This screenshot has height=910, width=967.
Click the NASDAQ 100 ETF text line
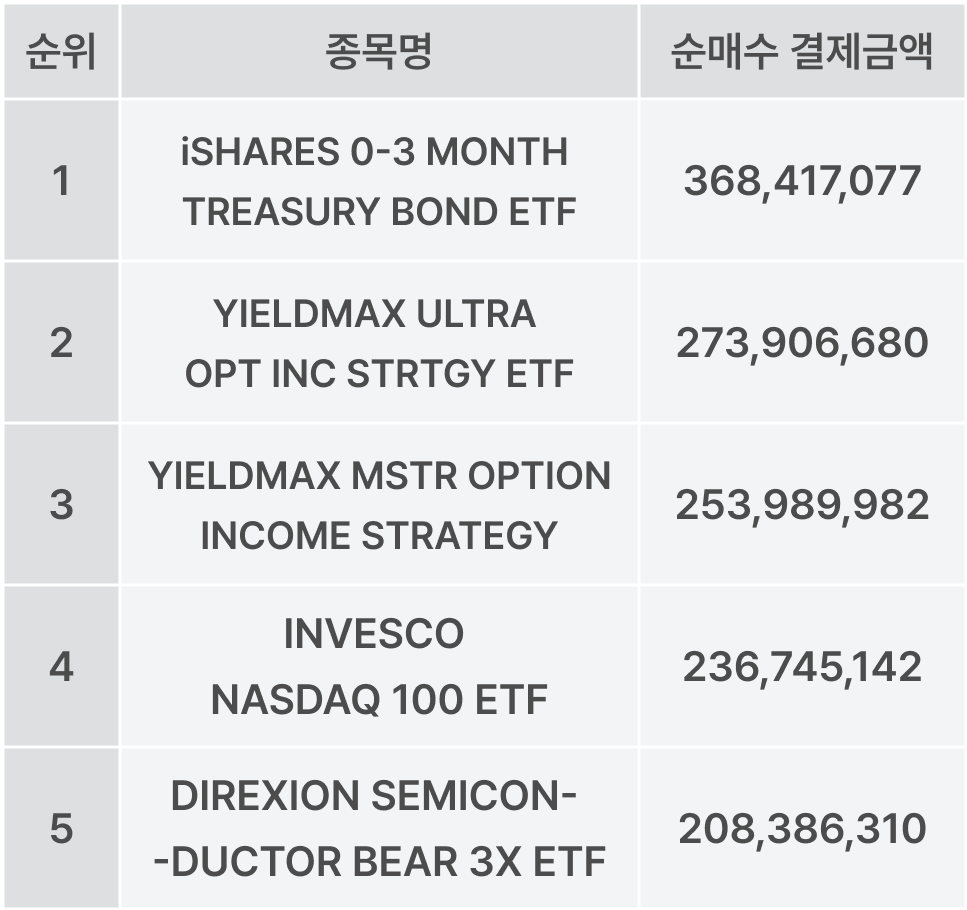378,700
